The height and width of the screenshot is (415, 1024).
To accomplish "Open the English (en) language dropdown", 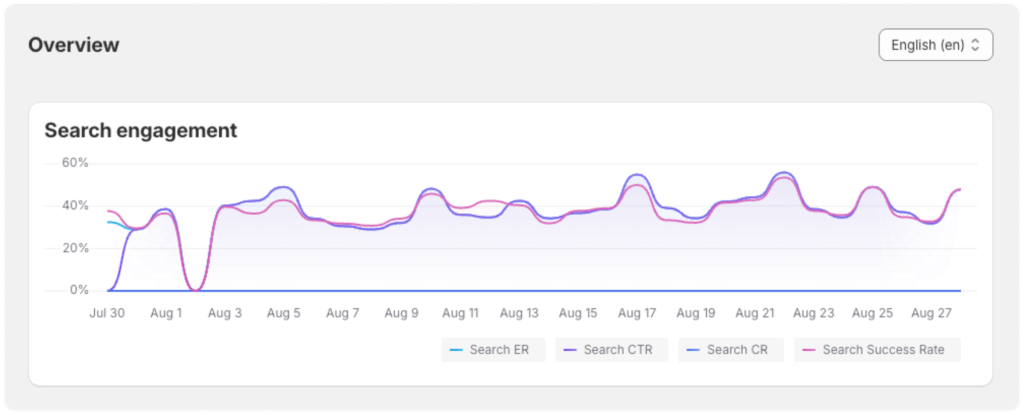I will [936, 45].
